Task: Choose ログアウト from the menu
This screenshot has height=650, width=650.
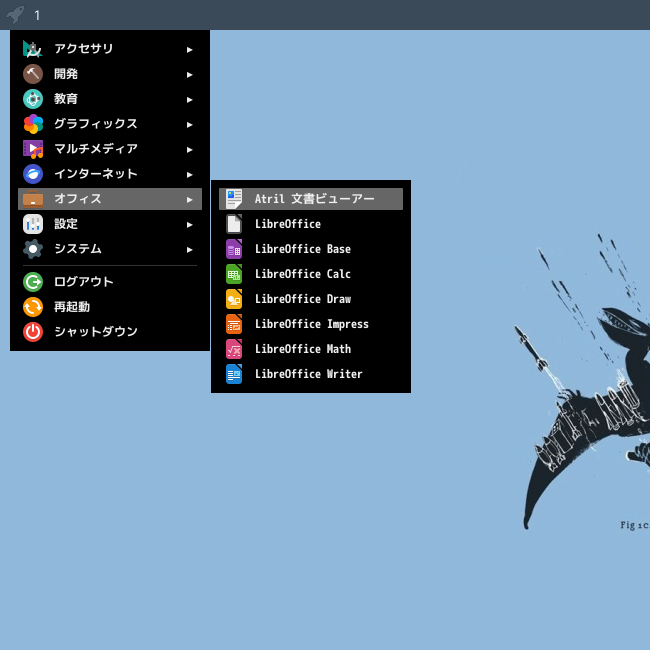Action: [x=110, y=282]
